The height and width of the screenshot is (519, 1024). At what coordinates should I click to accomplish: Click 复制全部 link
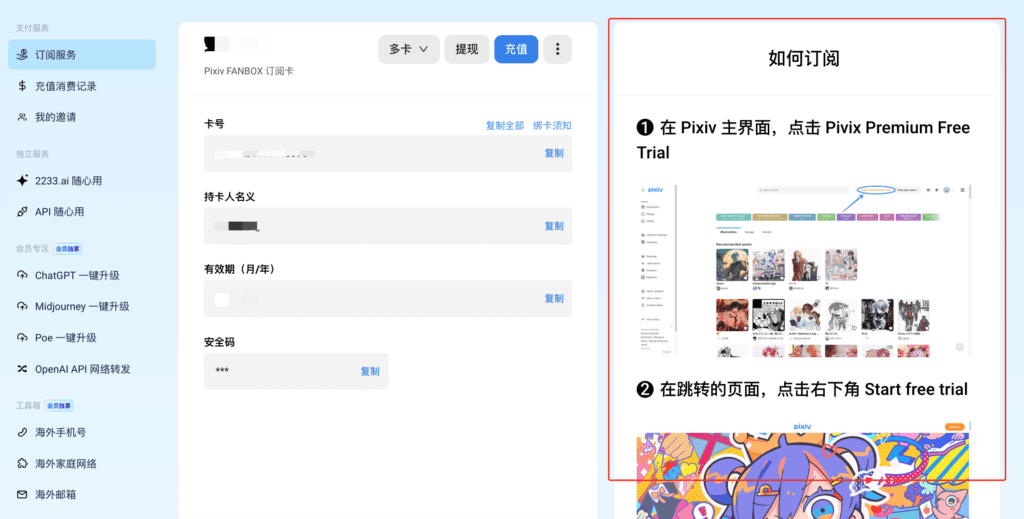[505, 125]
